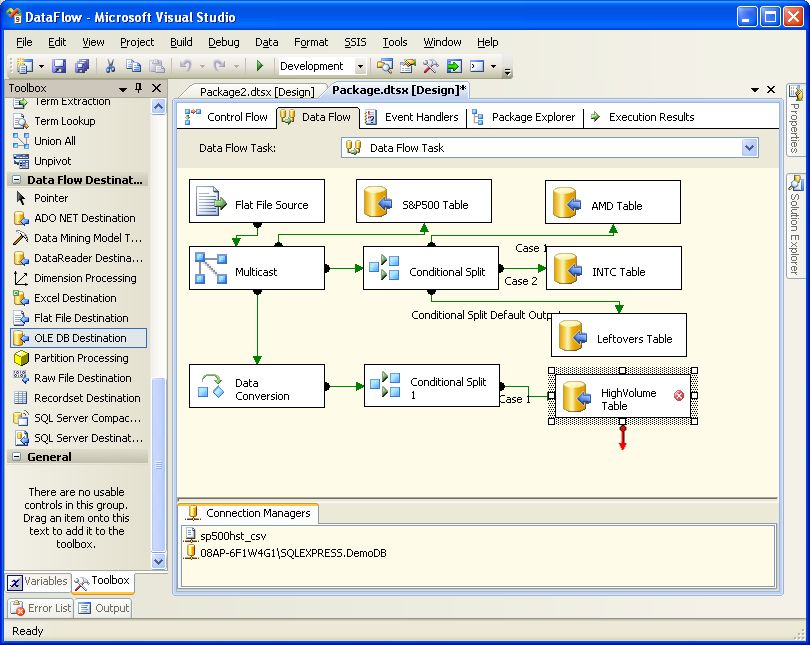Switch to Control Flow tab
Image resolution: width=810 pixels, height=645 pixels.
pyautogui.click(x=227, y=117)
